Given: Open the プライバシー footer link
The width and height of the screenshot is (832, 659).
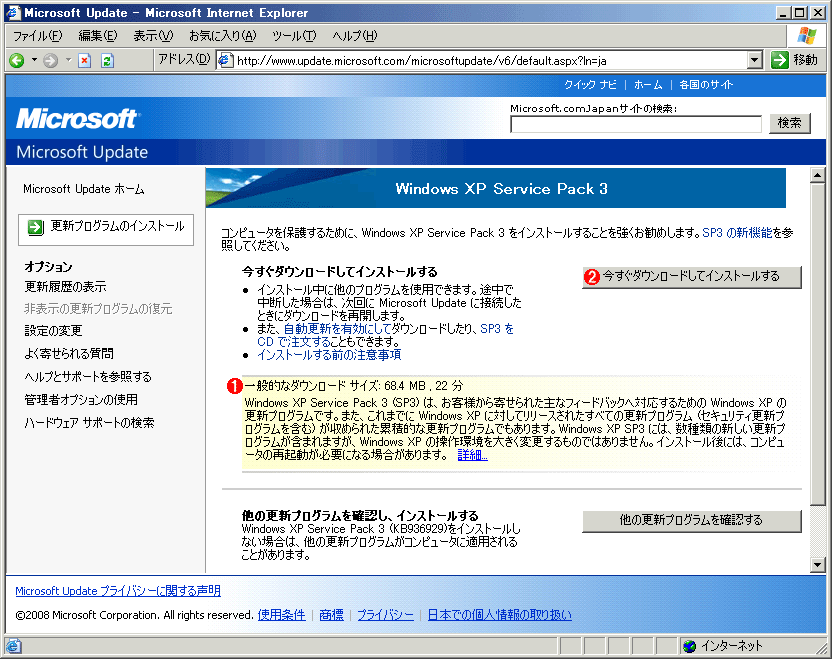Looking at the screenshot, I should click(385, 615).
